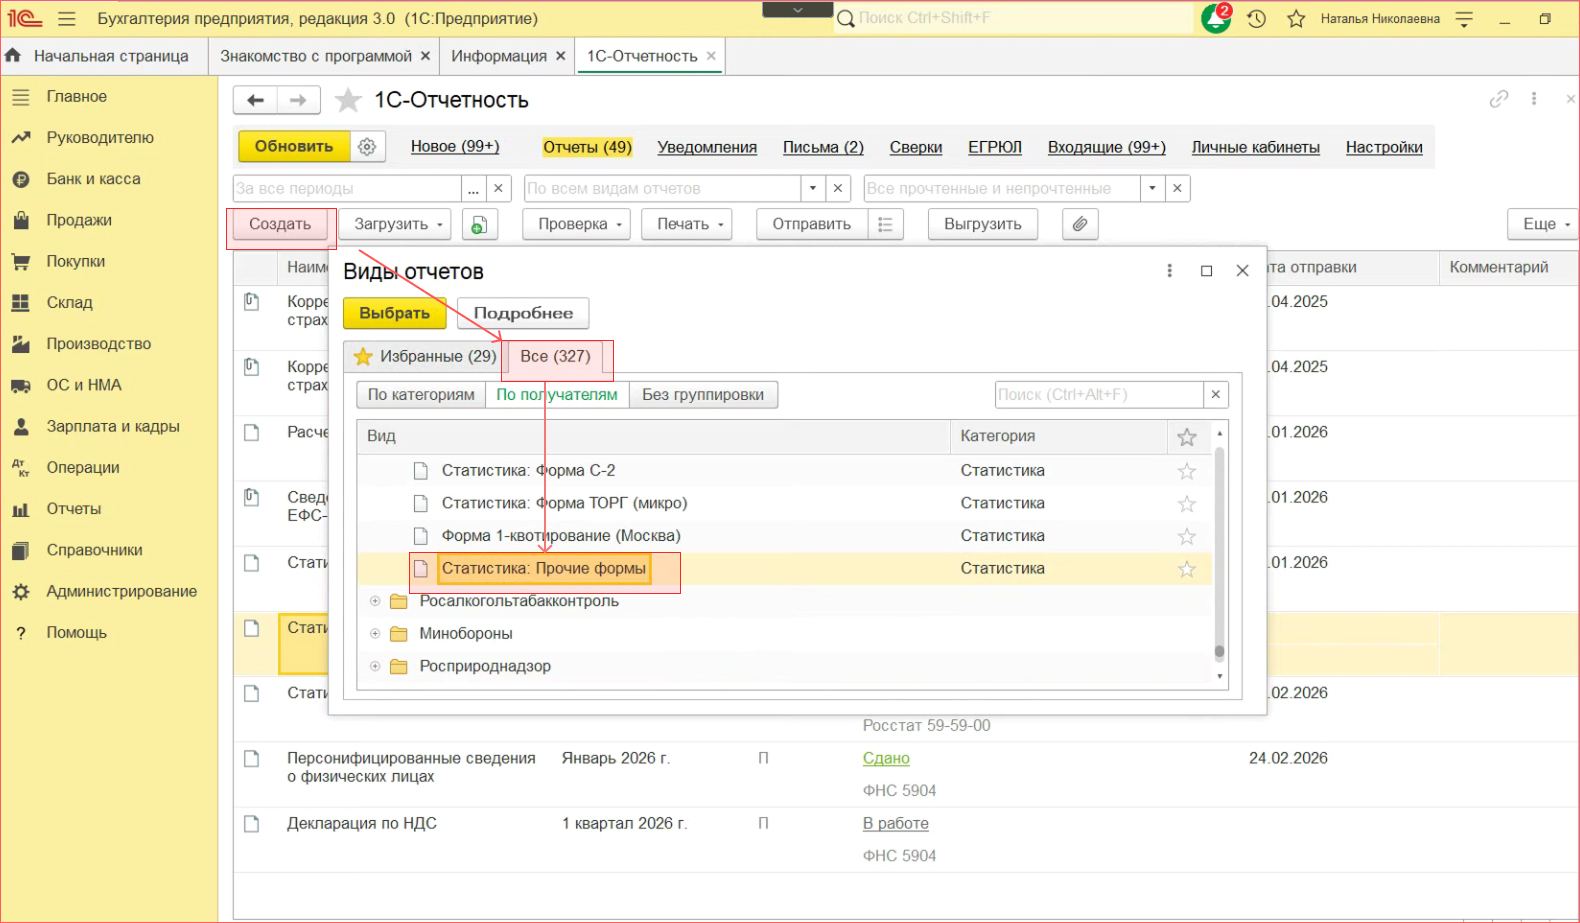1580x923 pixels.
Task: Go forward with the right arrow
Action: (298, 100)
